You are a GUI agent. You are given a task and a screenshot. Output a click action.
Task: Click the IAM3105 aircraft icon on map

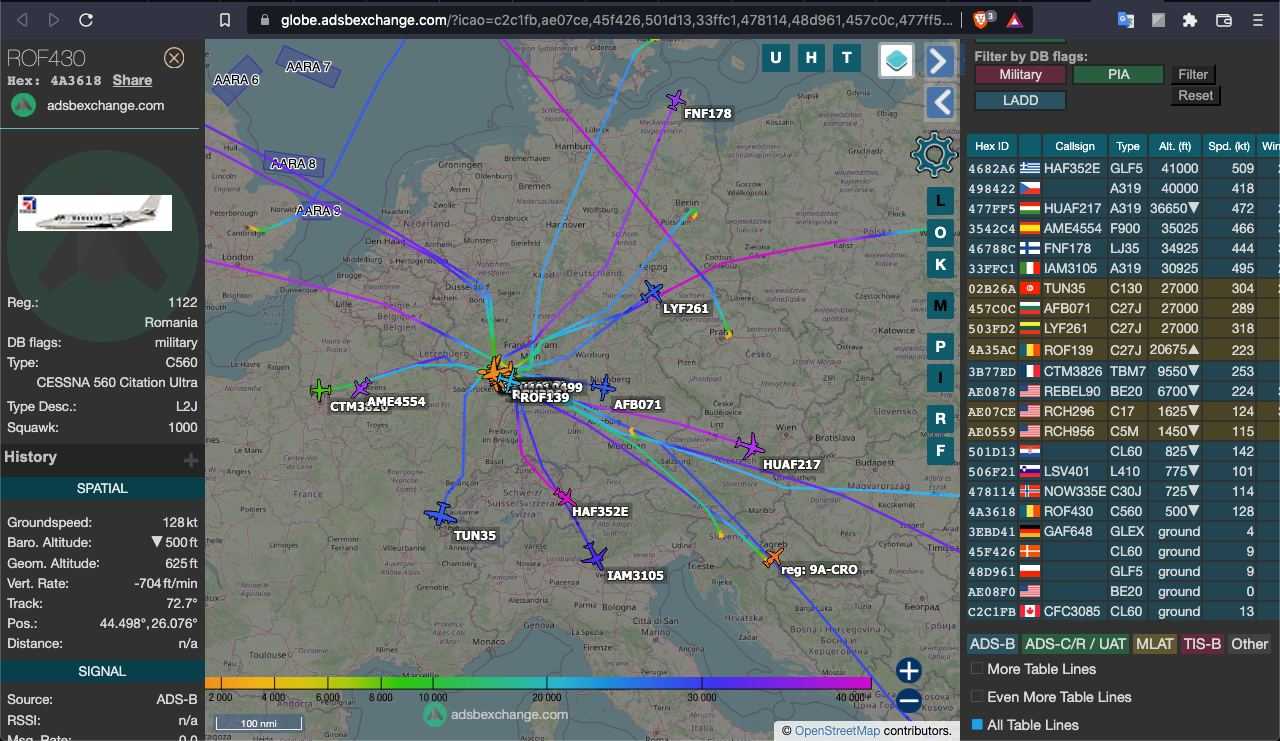[x=595, y=556]
